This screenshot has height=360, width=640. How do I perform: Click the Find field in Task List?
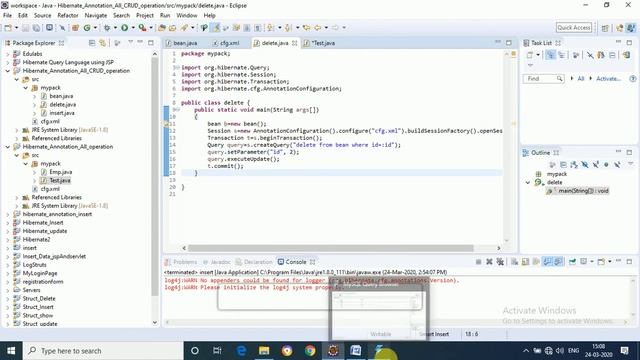pyautogui.click(x=543, y=79)
